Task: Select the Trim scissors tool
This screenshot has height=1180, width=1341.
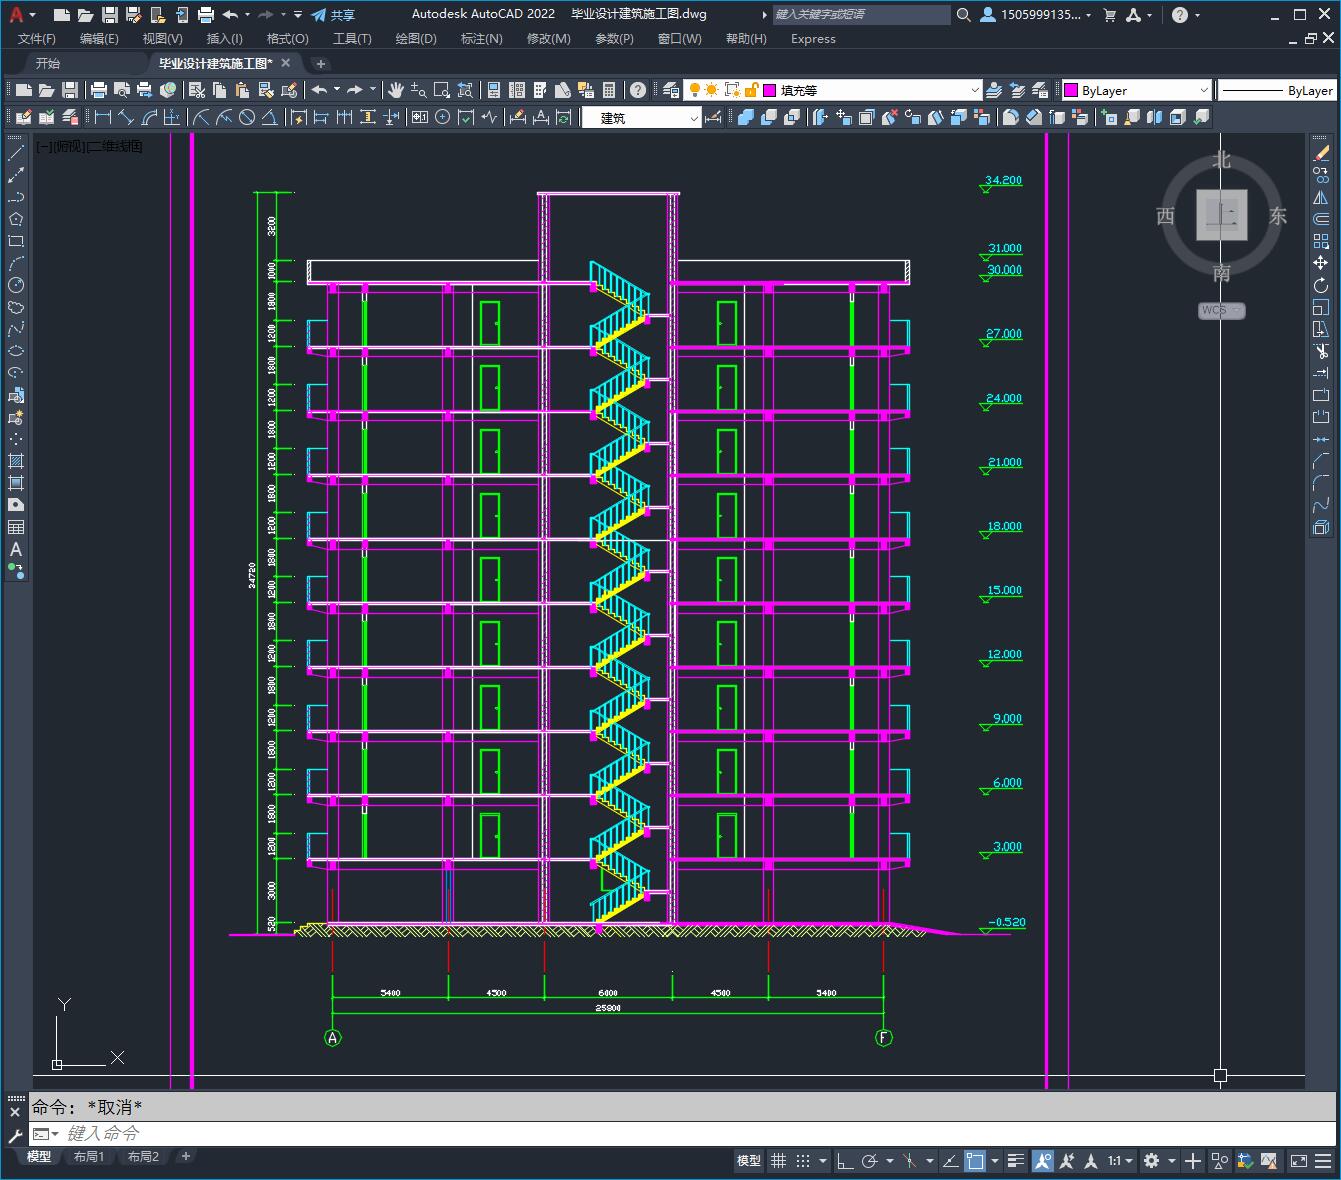Action: tap(1321, 351)
